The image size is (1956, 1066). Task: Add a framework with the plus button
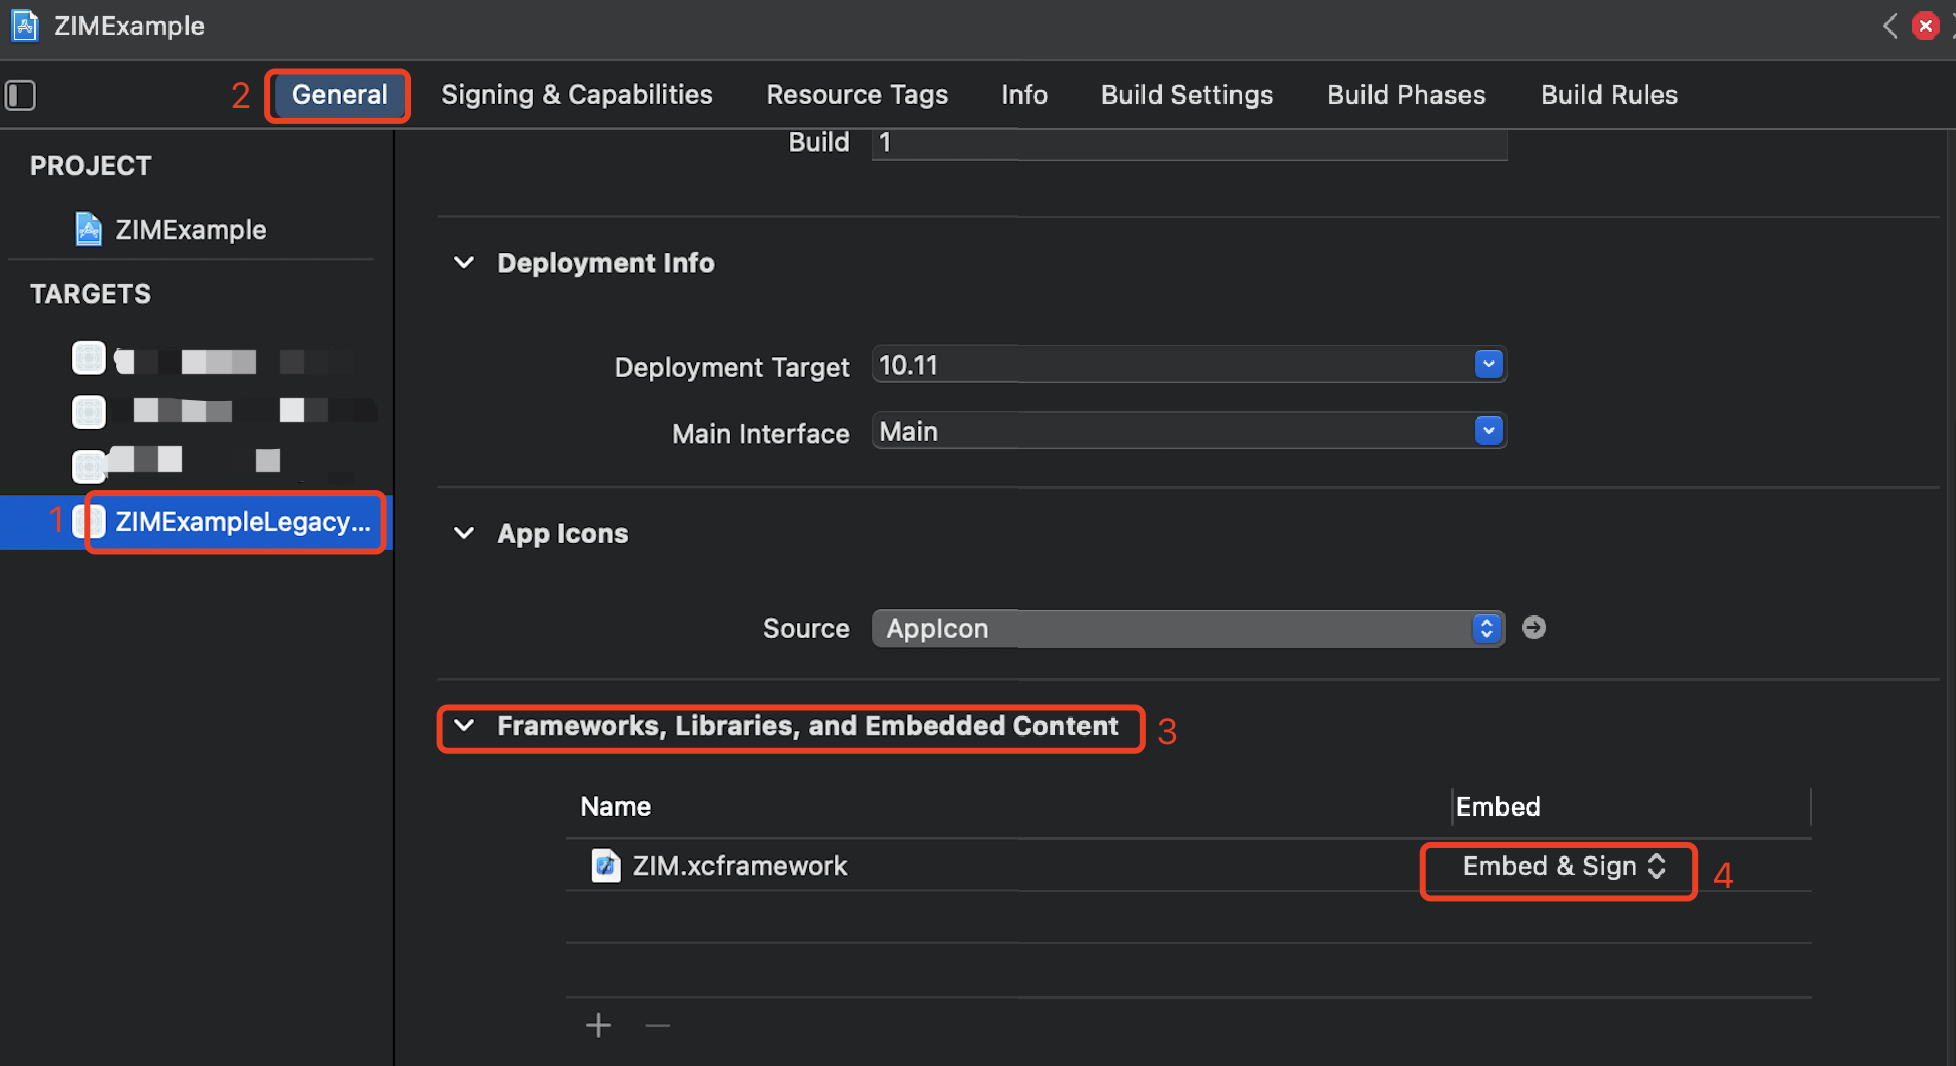click(598, 1025)
